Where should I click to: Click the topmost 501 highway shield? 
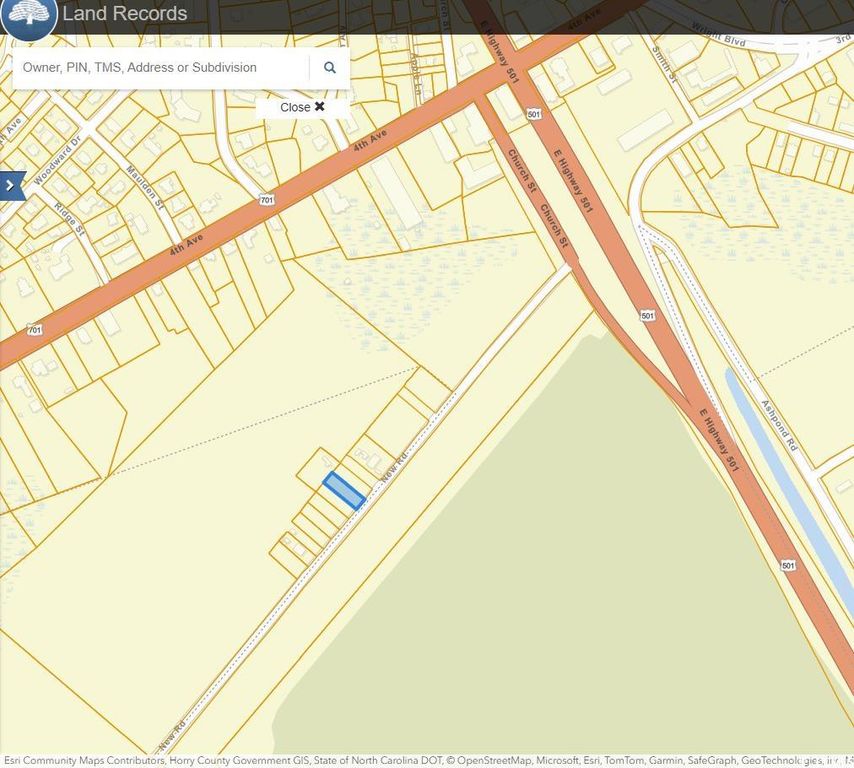[535, 115]
